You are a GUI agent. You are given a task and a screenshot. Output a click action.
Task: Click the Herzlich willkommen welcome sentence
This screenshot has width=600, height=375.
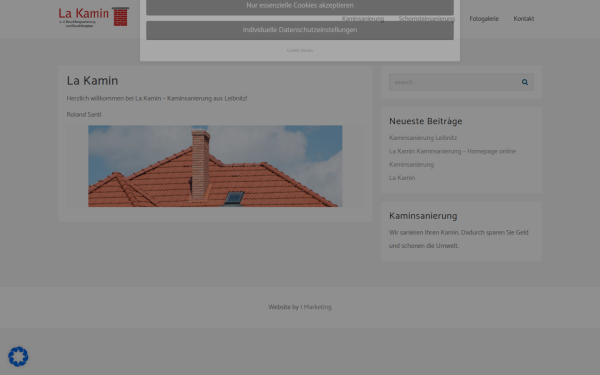click(157, 98)
